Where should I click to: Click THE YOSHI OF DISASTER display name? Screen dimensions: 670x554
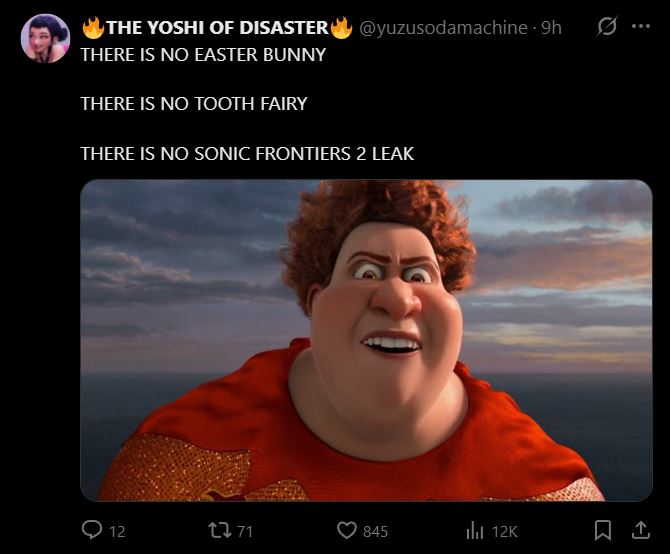pyautogui.click(x=217, y=28)
